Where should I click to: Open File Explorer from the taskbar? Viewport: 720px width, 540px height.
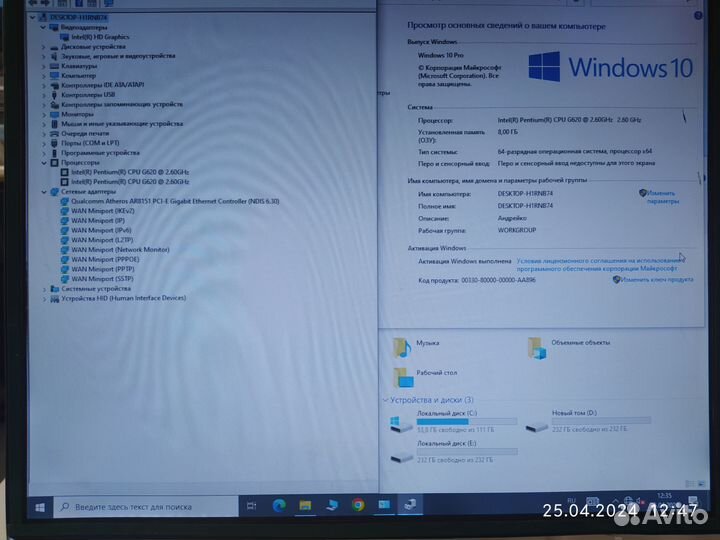pyautogui.click(x=305, y=506)
